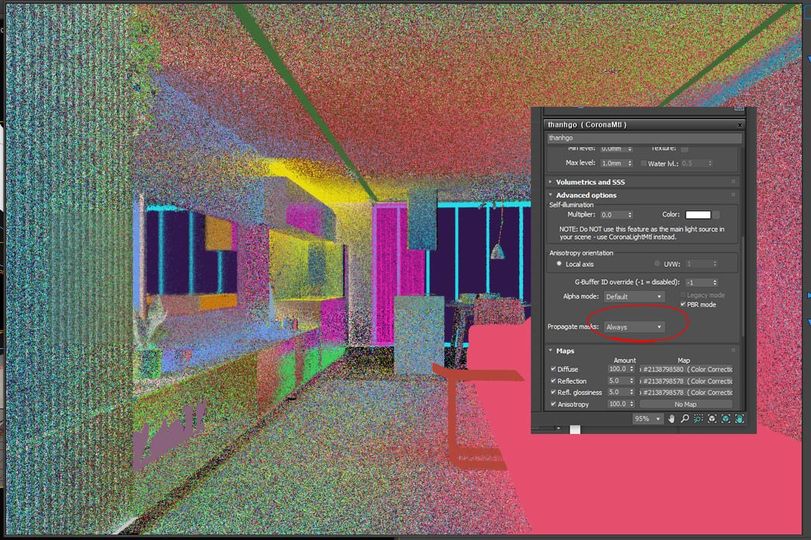811x540 pixels.
Task: Toggle the Reflection map checkbox
Action: [x=553, y=381]
